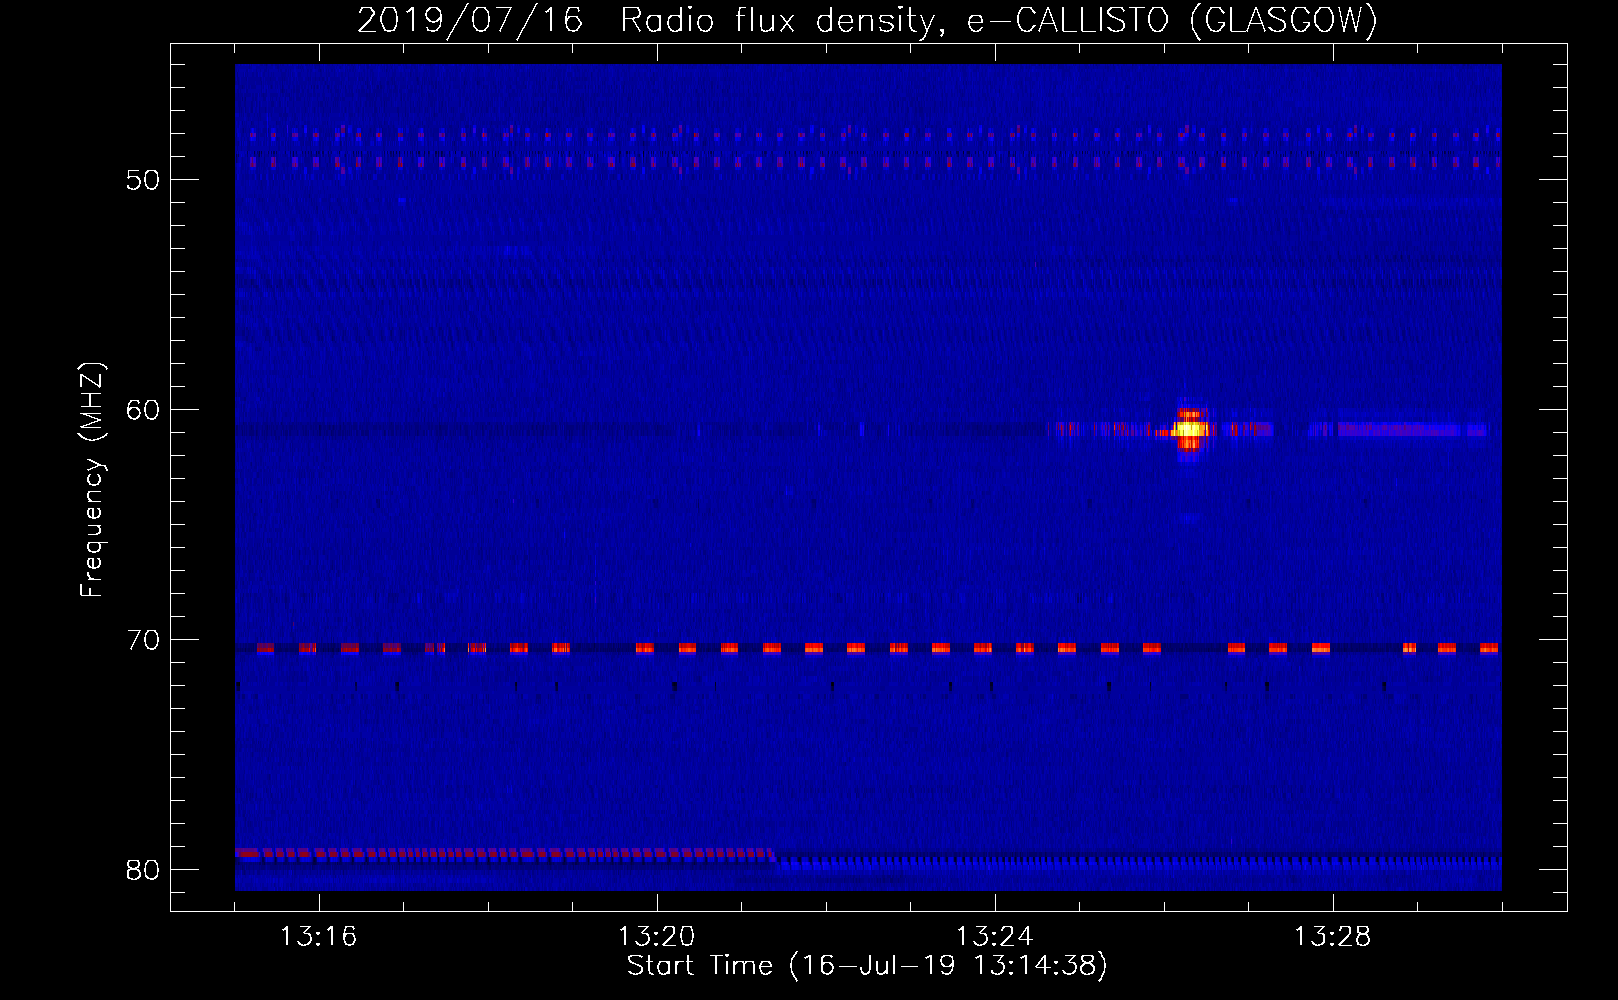Click the bright yellow burst near 61 MHz
Screen dimensions: 1618x1000
pos(1189,430)
